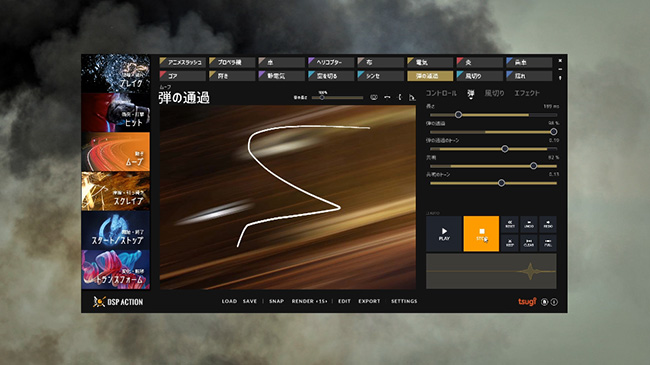Select the スクレイプ (Scrape) category thumbnail
The height and width of the screenshot is (365, 650).
tap(116, 191)
